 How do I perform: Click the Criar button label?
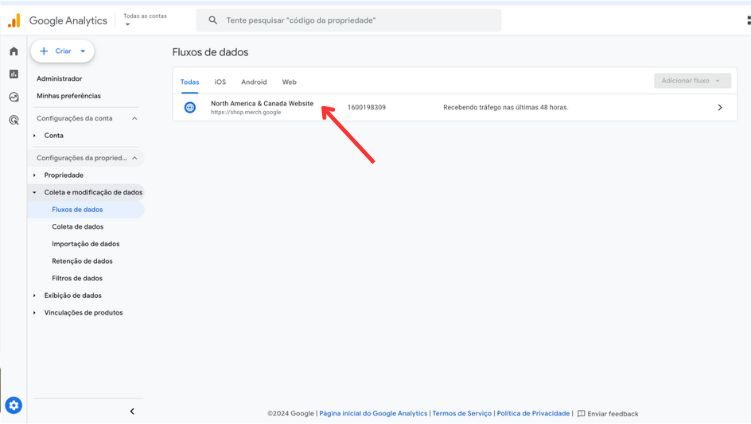click(x=63, y=51)
